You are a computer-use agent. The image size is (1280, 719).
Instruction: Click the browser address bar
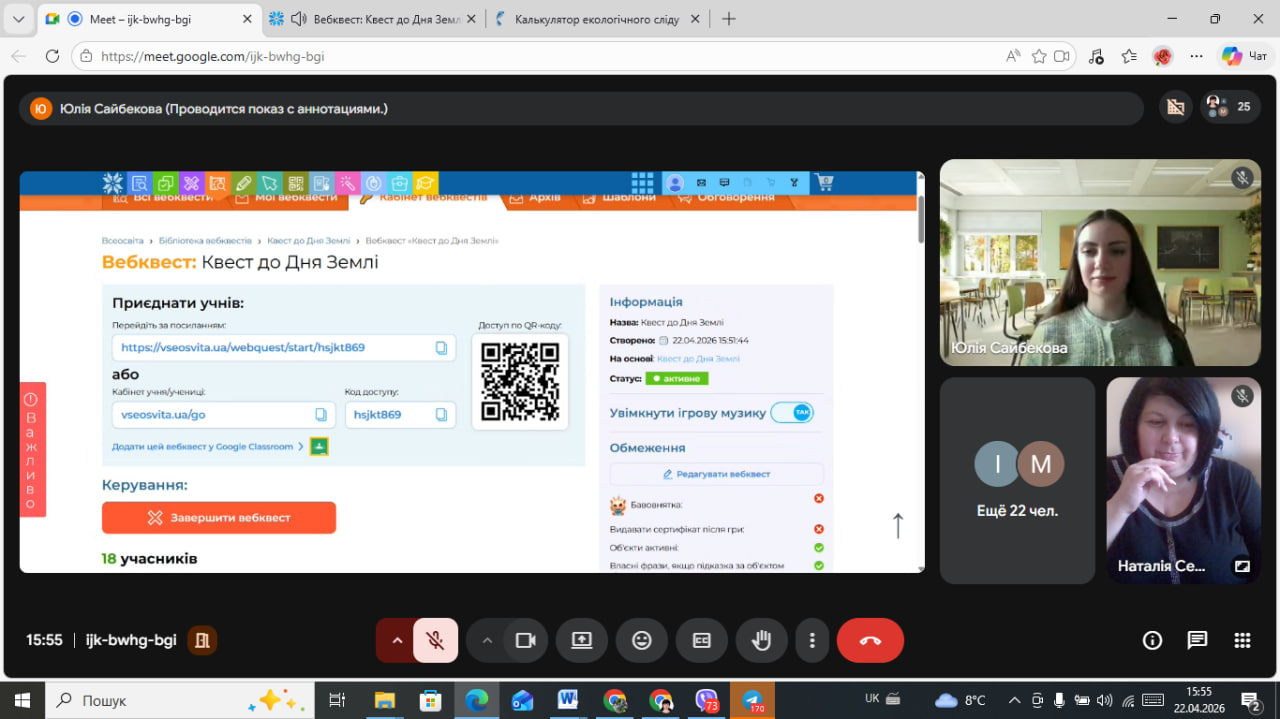point(540,57)
